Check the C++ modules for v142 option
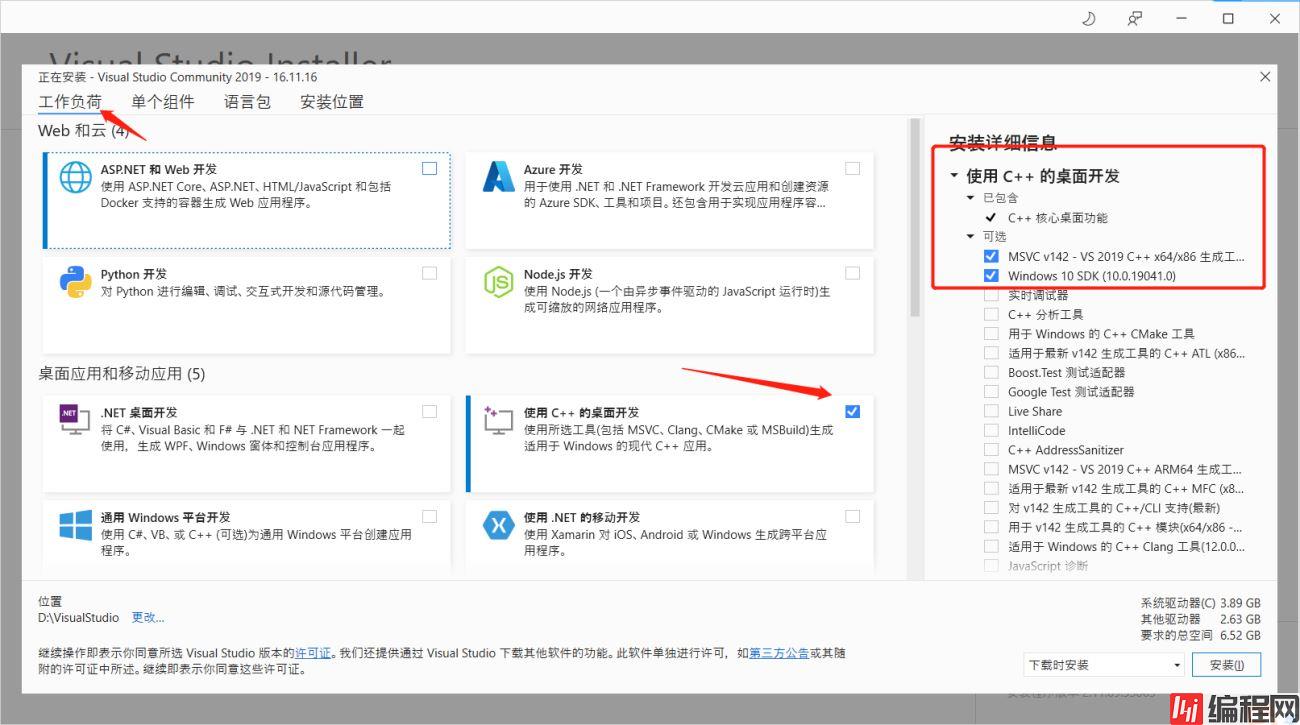 tap(991, 527)
